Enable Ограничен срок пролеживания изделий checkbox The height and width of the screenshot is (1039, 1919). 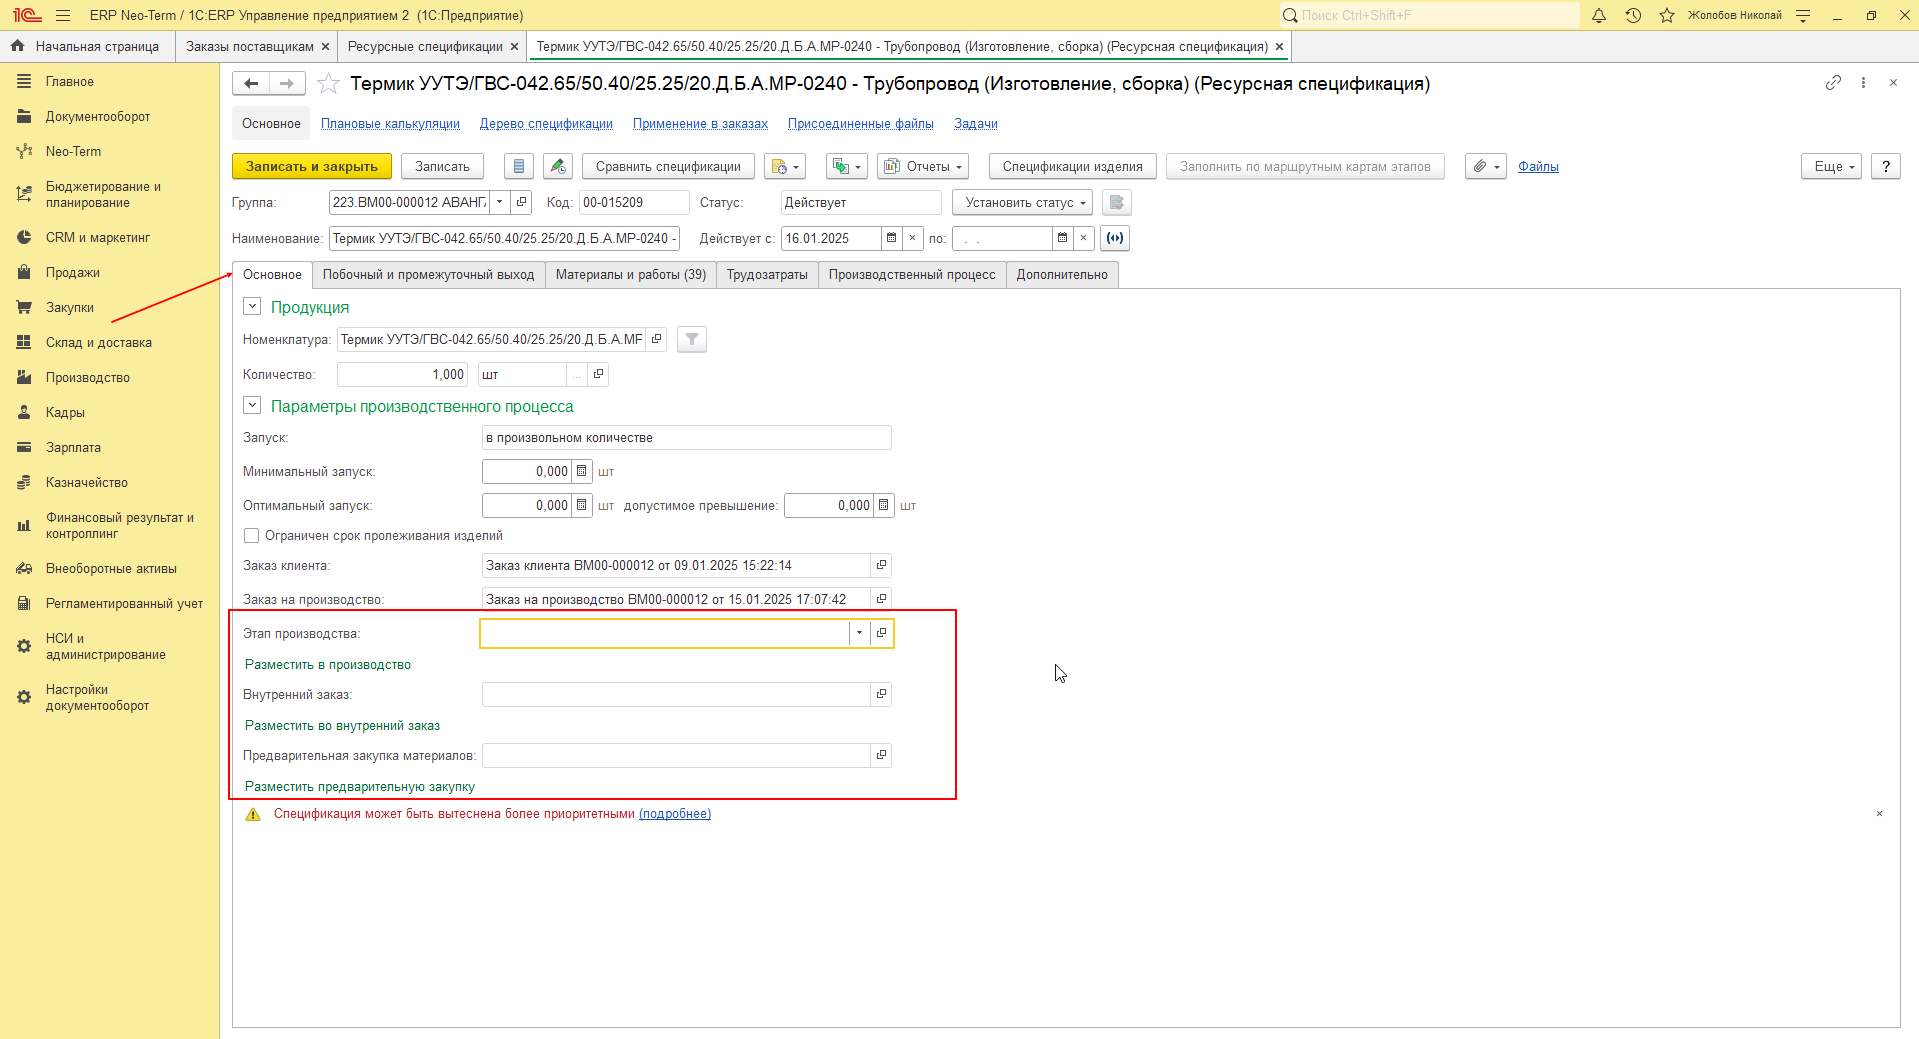click(252, 536)
